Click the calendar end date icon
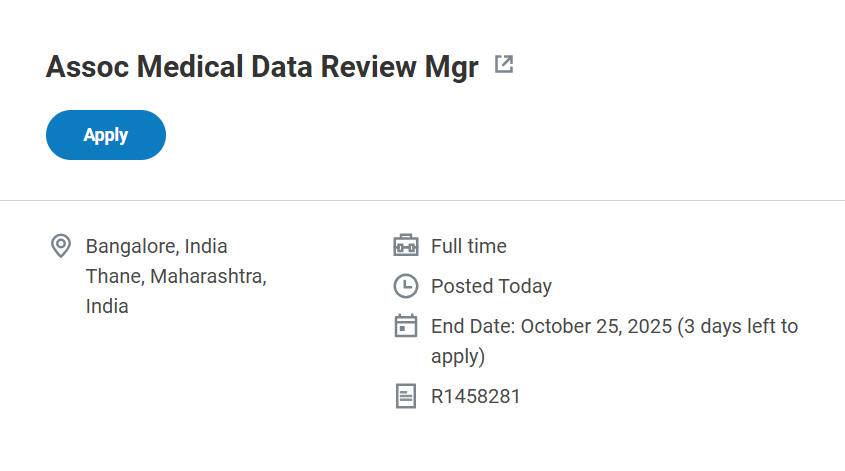845x471 pixels. pyautogui.click(x=405, y=326)
